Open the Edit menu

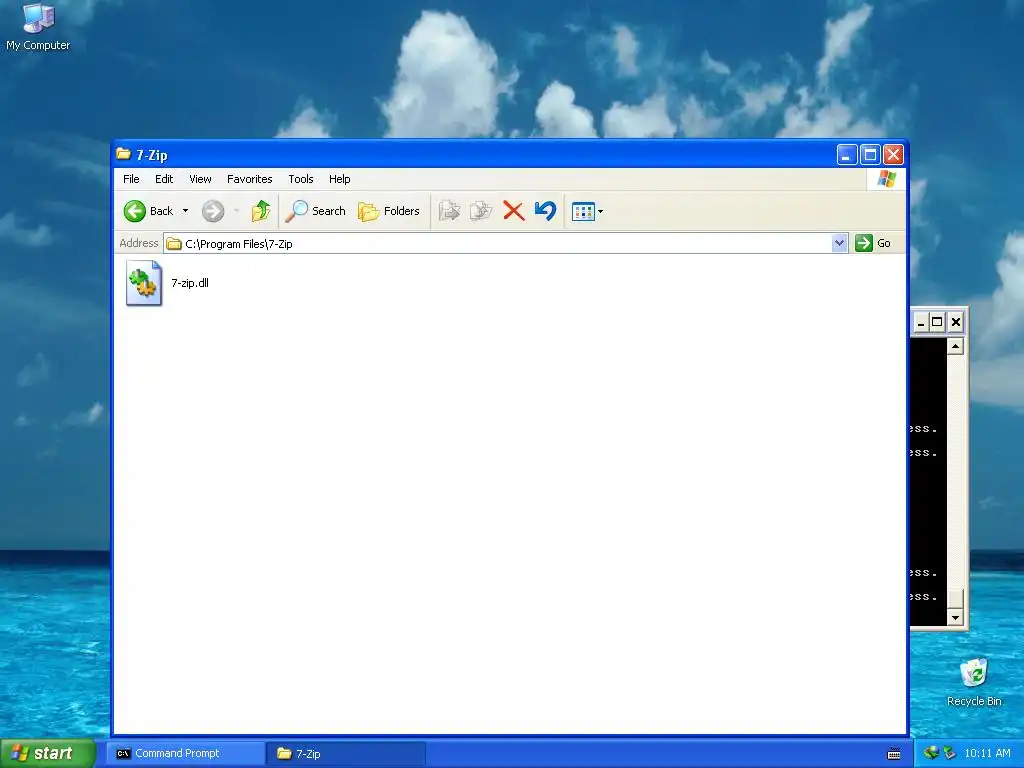click(x=164, y=179)
